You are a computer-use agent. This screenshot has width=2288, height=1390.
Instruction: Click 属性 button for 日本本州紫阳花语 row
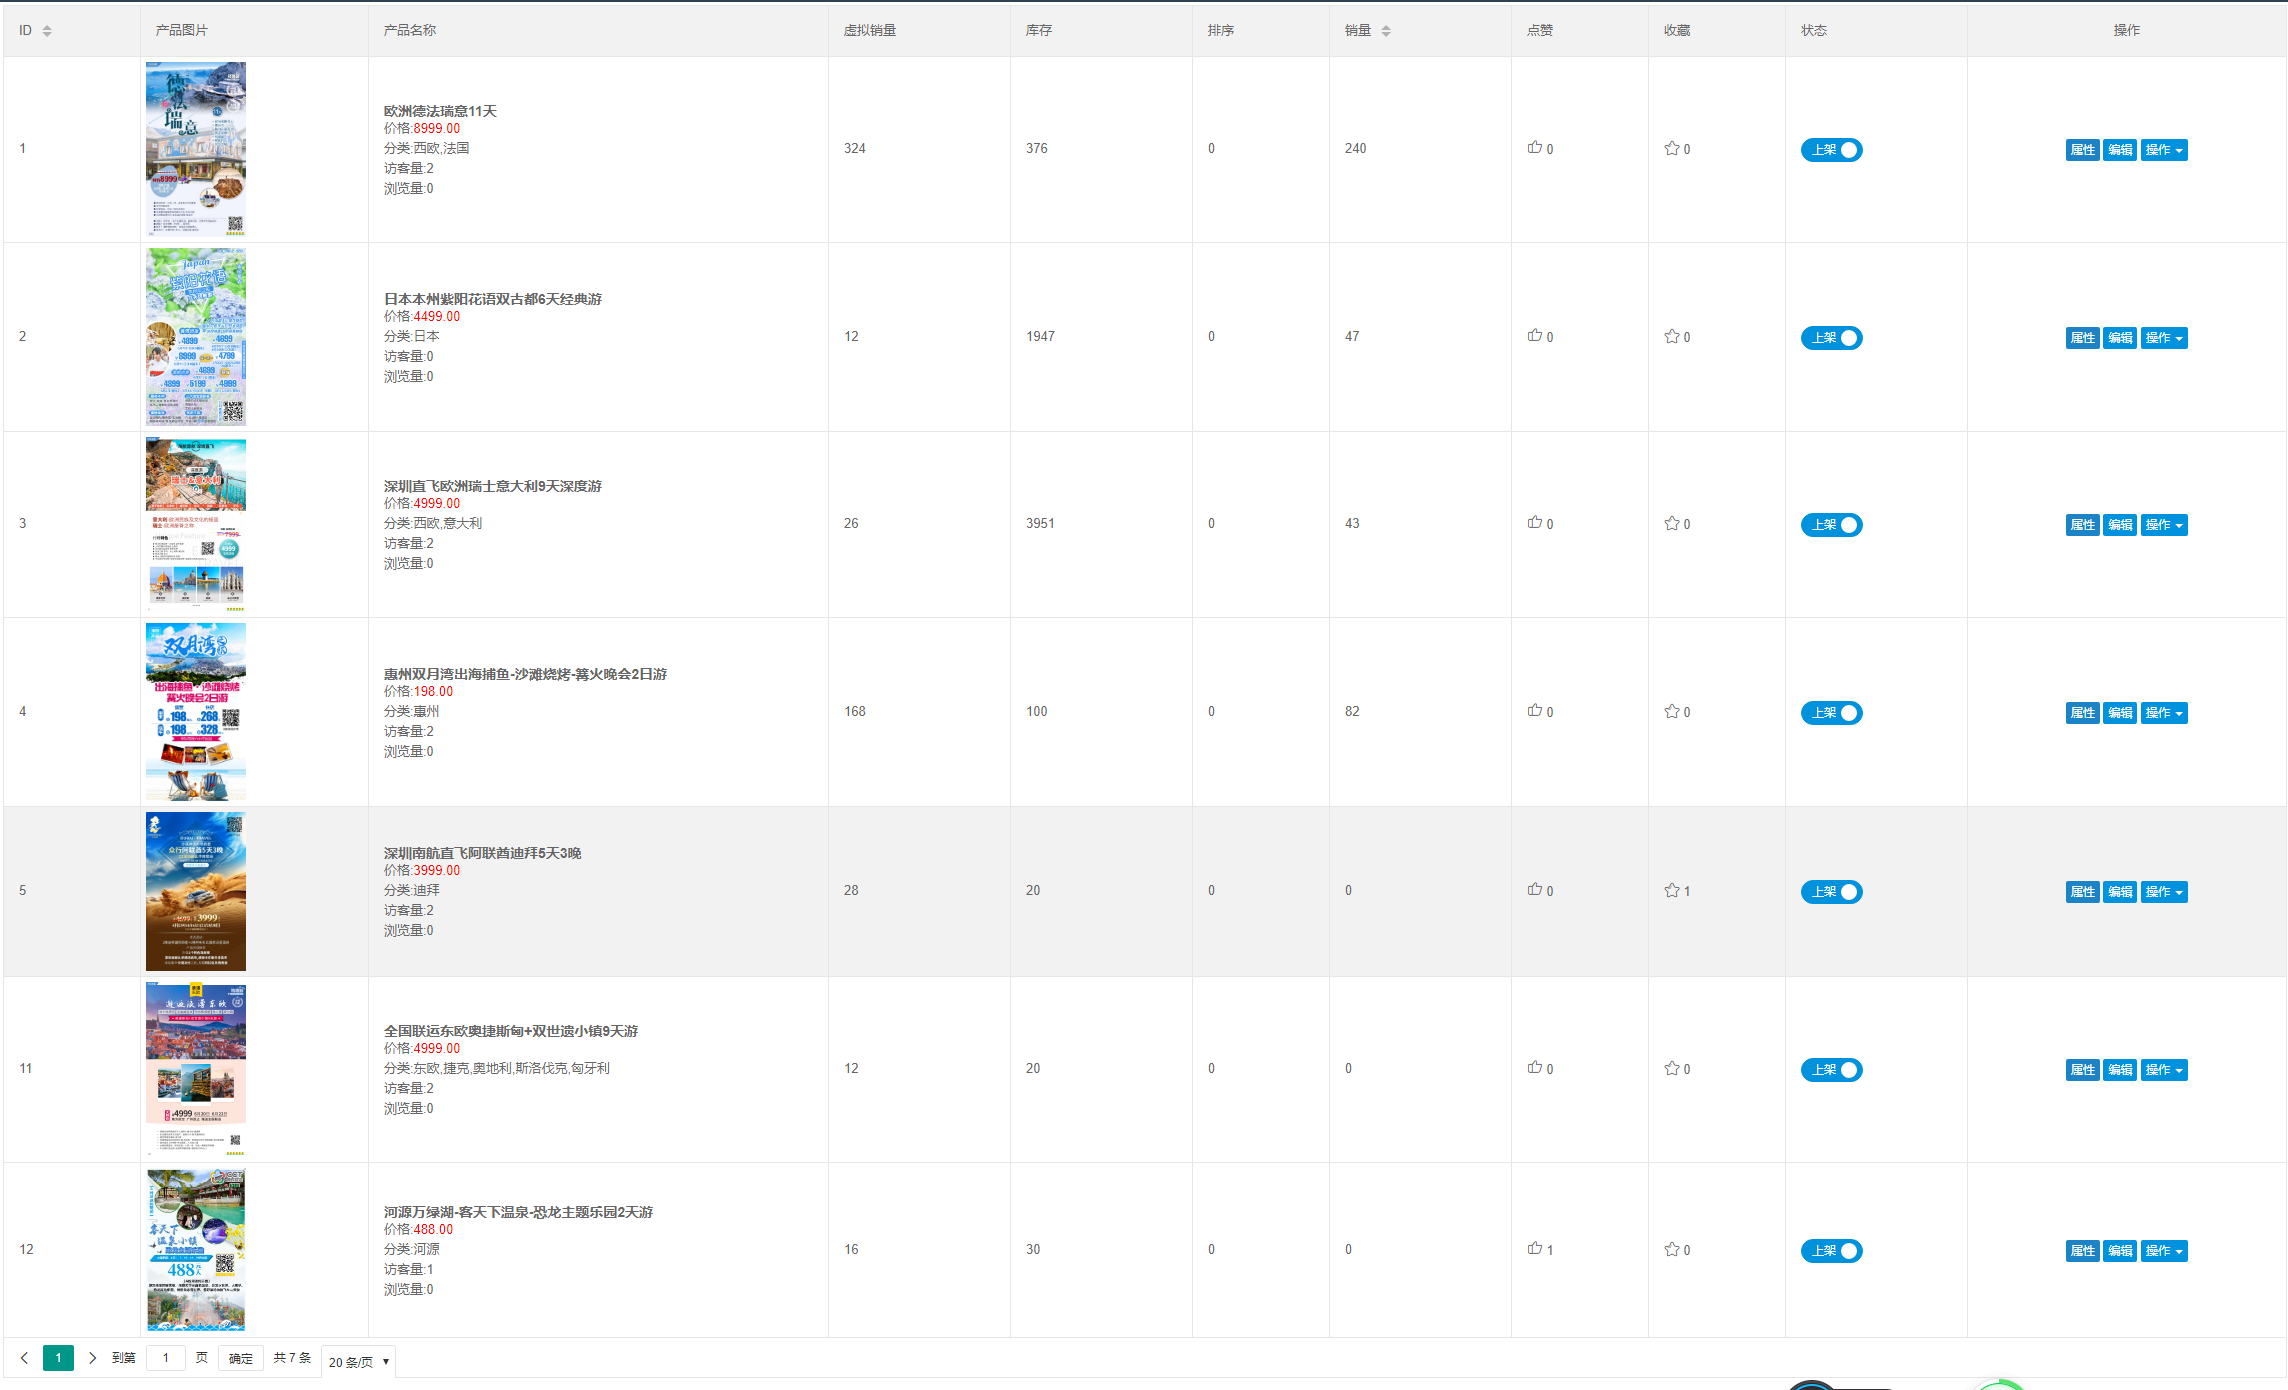(2083, 338)
